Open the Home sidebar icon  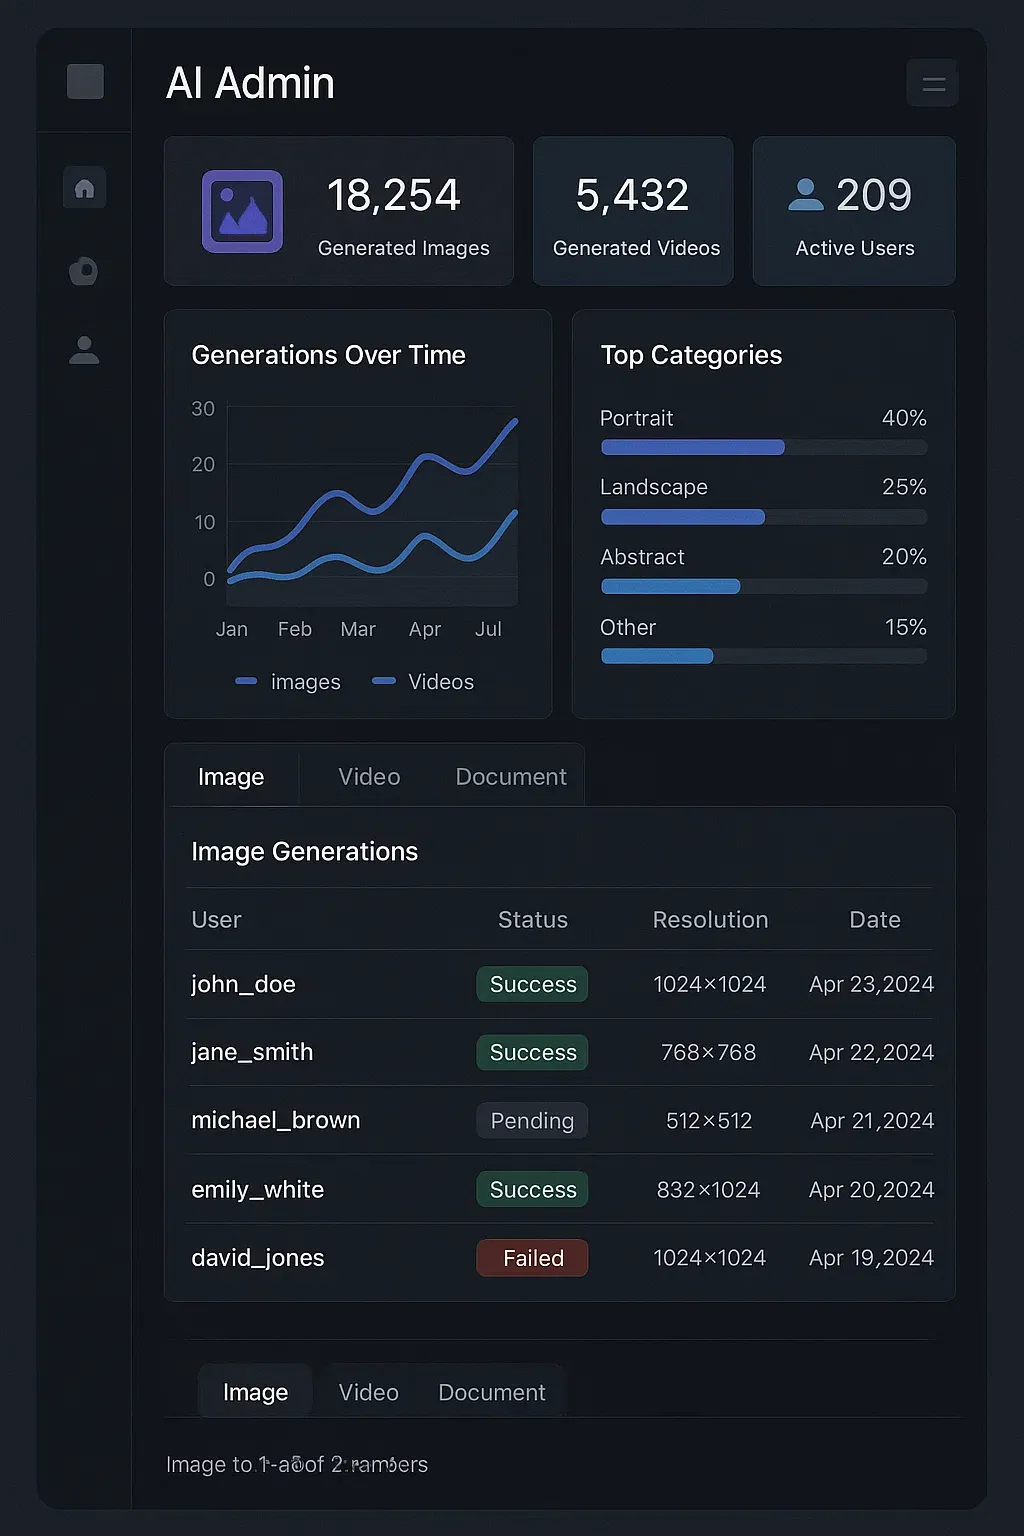click(85, 188)
